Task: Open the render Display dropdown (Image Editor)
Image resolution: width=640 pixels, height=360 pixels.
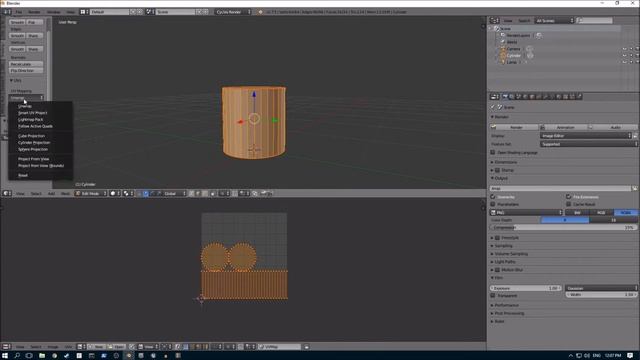Action: click(586, 136)
